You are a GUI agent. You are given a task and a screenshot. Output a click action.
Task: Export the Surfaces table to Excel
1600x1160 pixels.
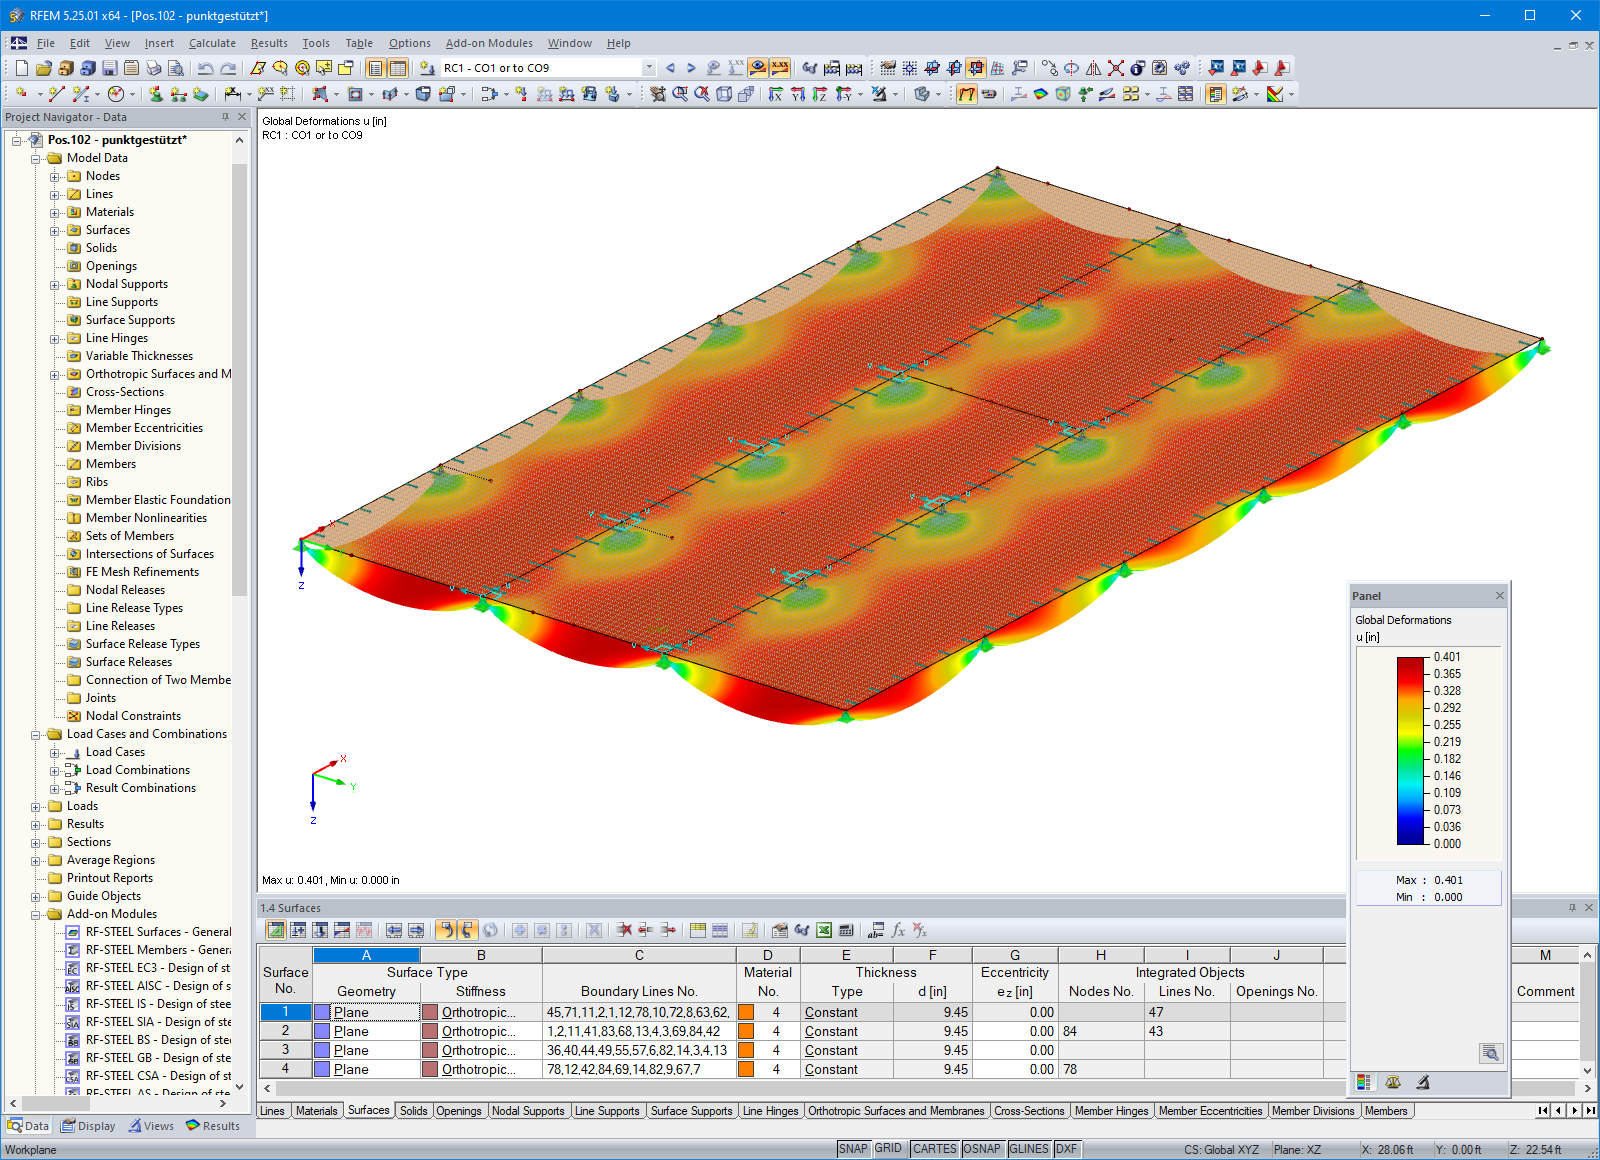click(822, 931)
